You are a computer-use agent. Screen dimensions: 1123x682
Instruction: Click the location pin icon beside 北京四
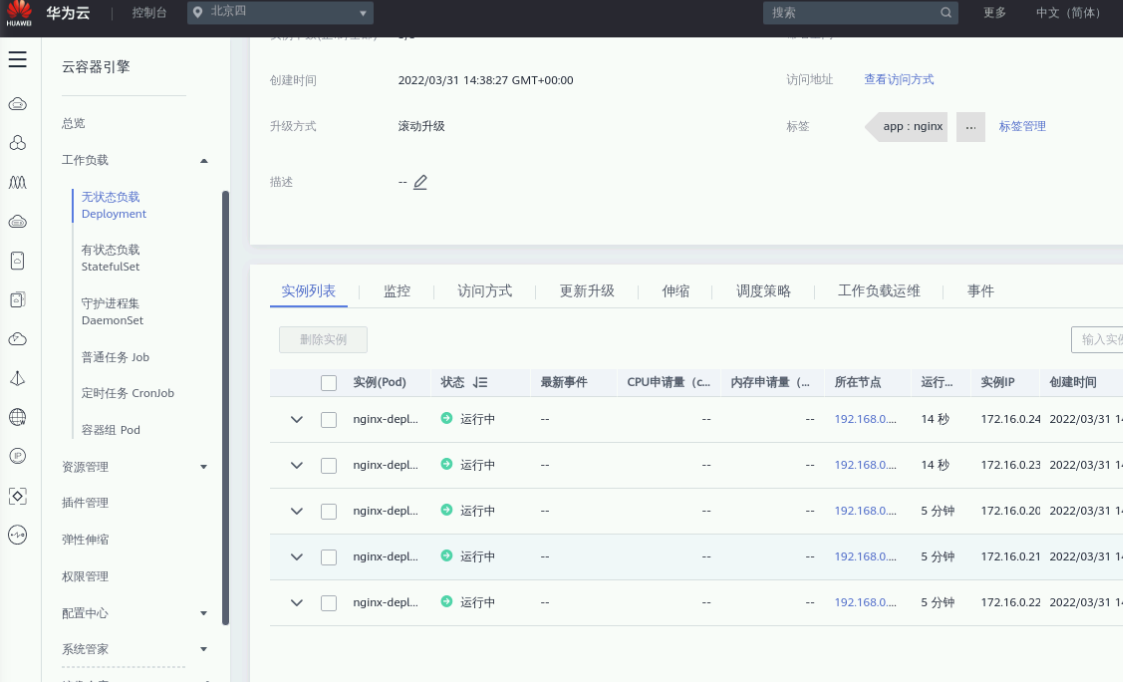(x=198, y=12)
